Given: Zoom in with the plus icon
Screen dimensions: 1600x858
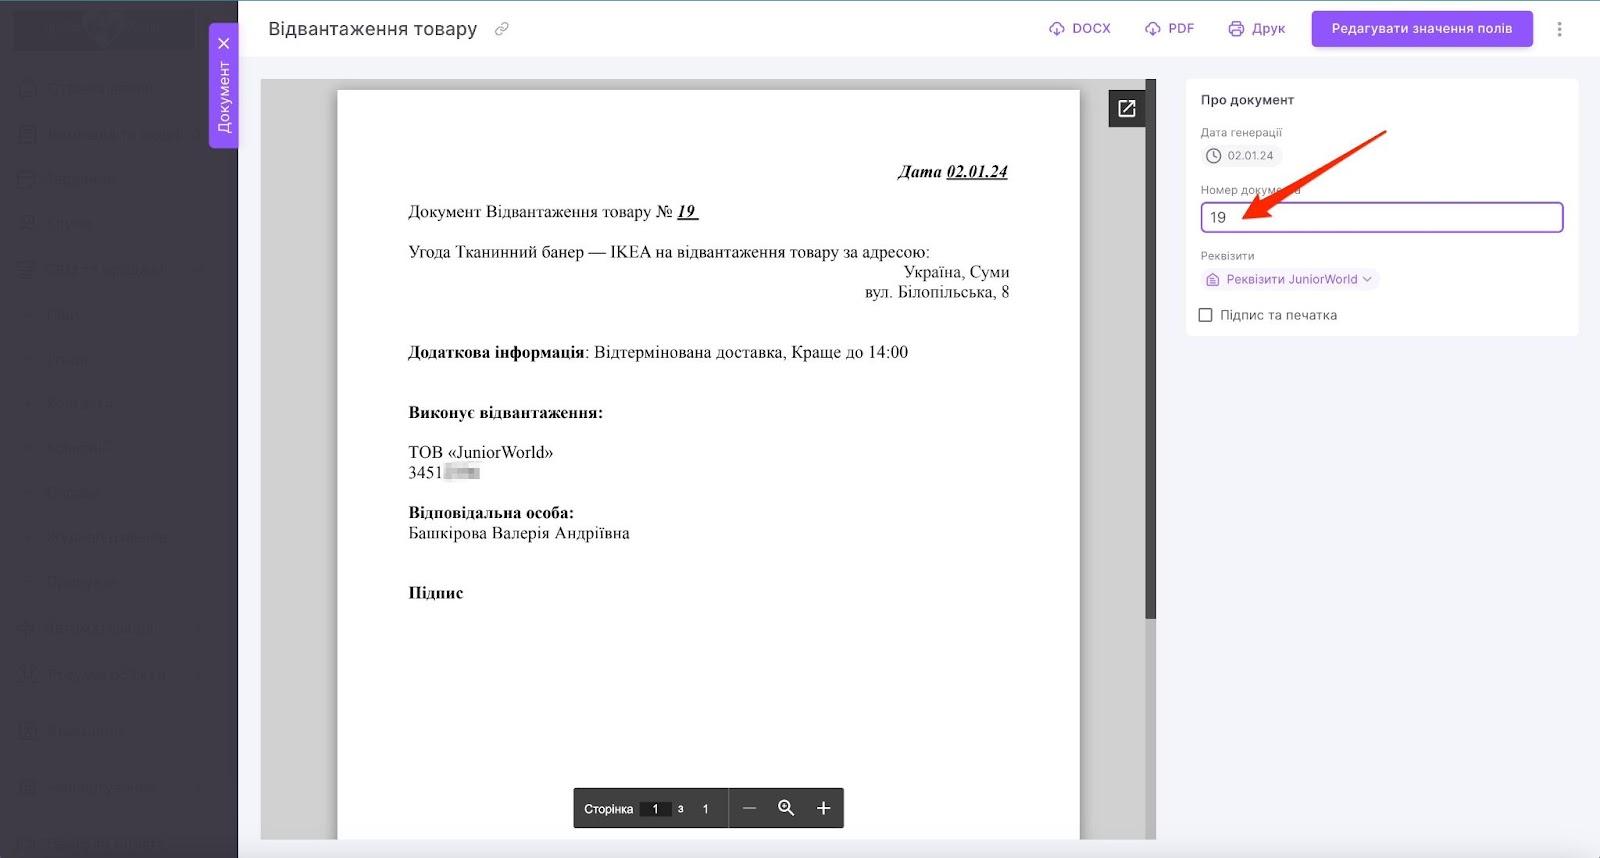Looking at the screenshot, I should coord(823,808).
